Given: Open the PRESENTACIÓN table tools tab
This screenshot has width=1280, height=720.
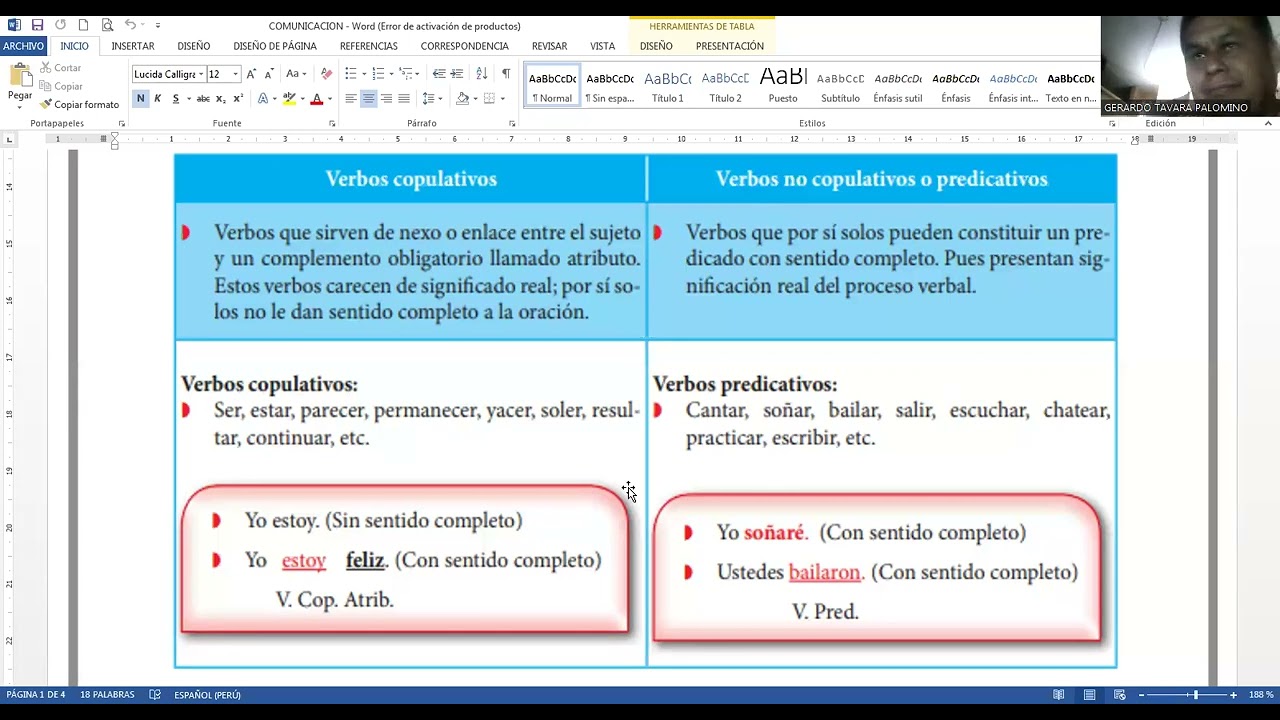Looking at the screenshot, I should click(x=730, y=46).
